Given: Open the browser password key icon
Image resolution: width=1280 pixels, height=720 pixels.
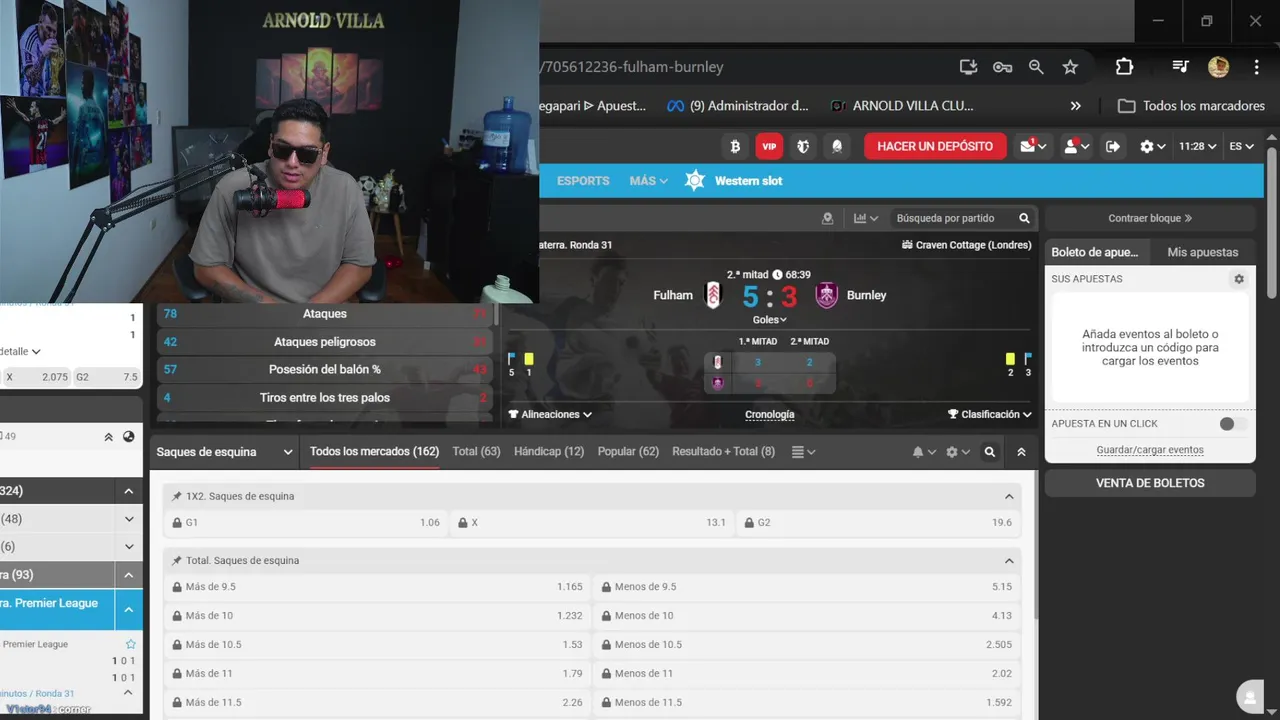Looking at the screenshot, I should [1002, 67].
